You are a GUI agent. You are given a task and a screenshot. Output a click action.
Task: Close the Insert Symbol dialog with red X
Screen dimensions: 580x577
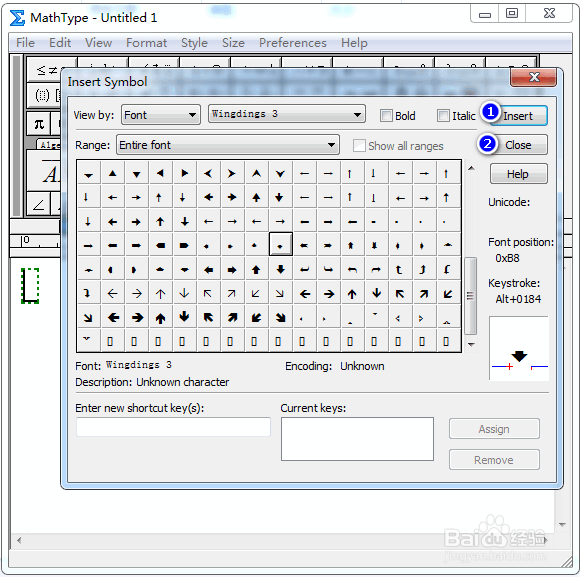coord(533,77)
